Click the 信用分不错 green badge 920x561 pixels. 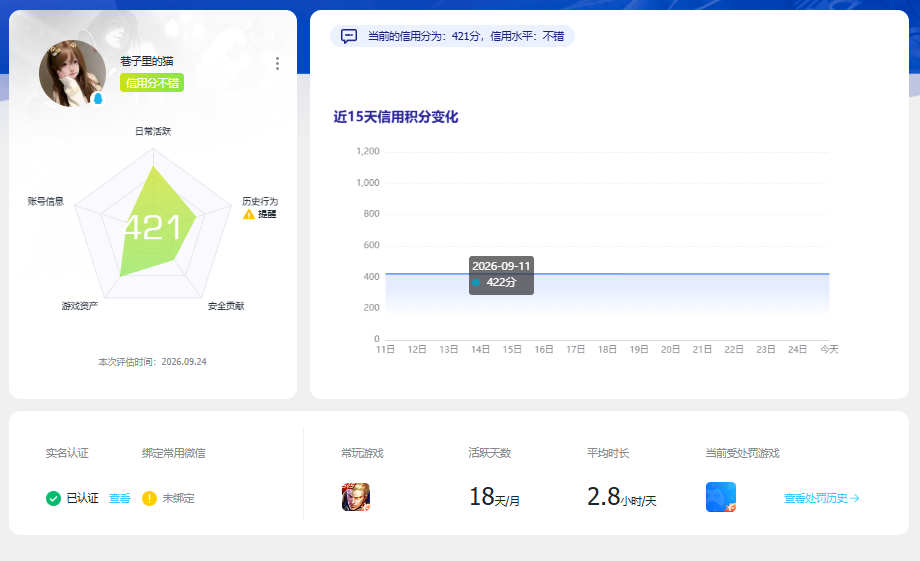(x=152, y=83)
